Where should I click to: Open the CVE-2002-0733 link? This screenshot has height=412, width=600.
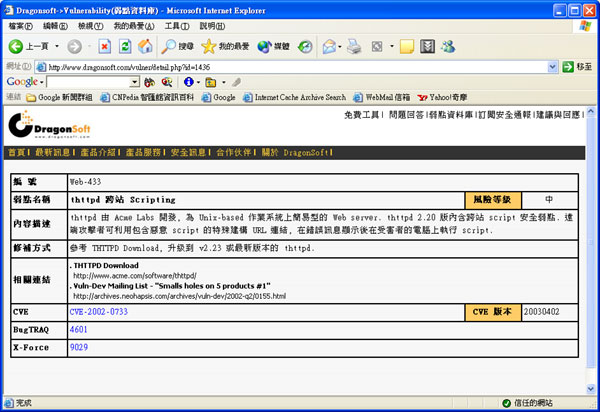[x=100, y=312]
